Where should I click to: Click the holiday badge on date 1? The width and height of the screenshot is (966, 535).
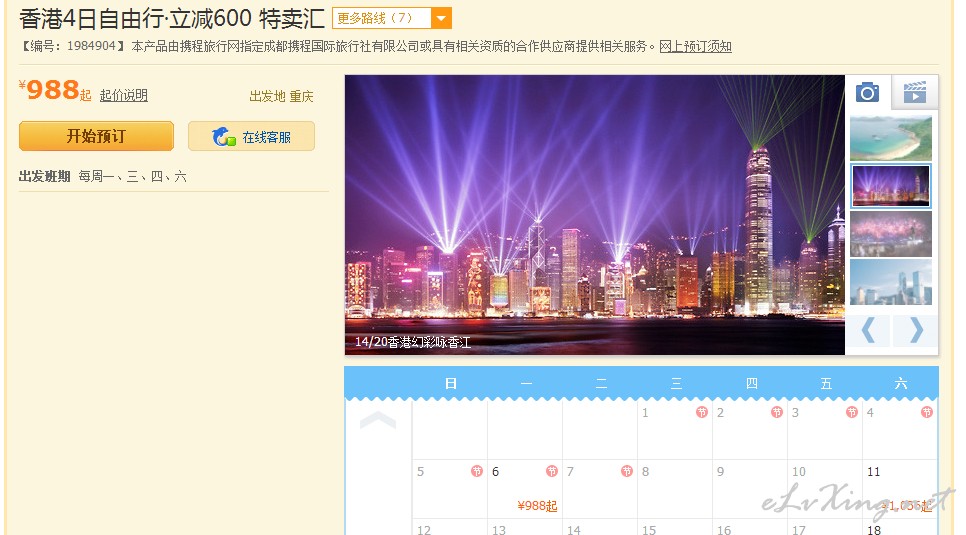click(702, 412)
